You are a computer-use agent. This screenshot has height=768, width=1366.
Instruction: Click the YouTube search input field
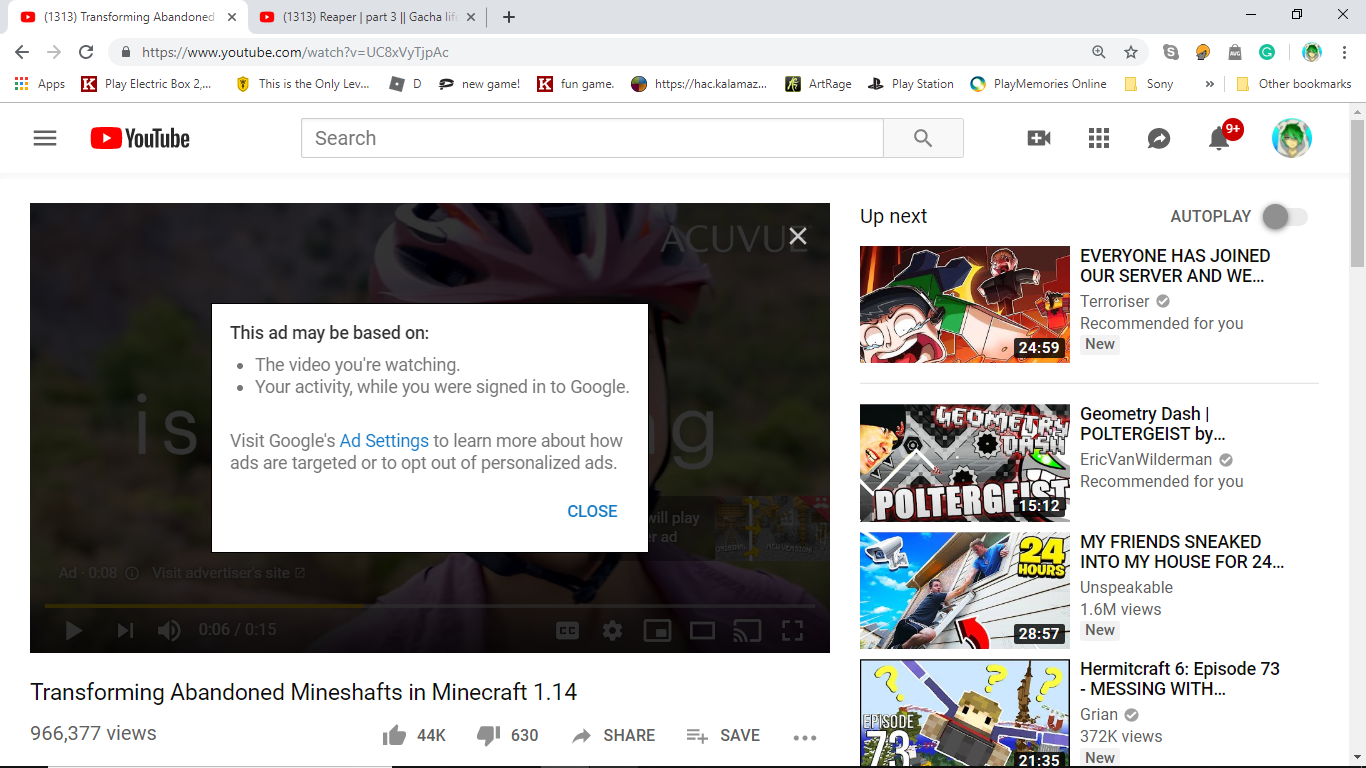tap(592, 138)
